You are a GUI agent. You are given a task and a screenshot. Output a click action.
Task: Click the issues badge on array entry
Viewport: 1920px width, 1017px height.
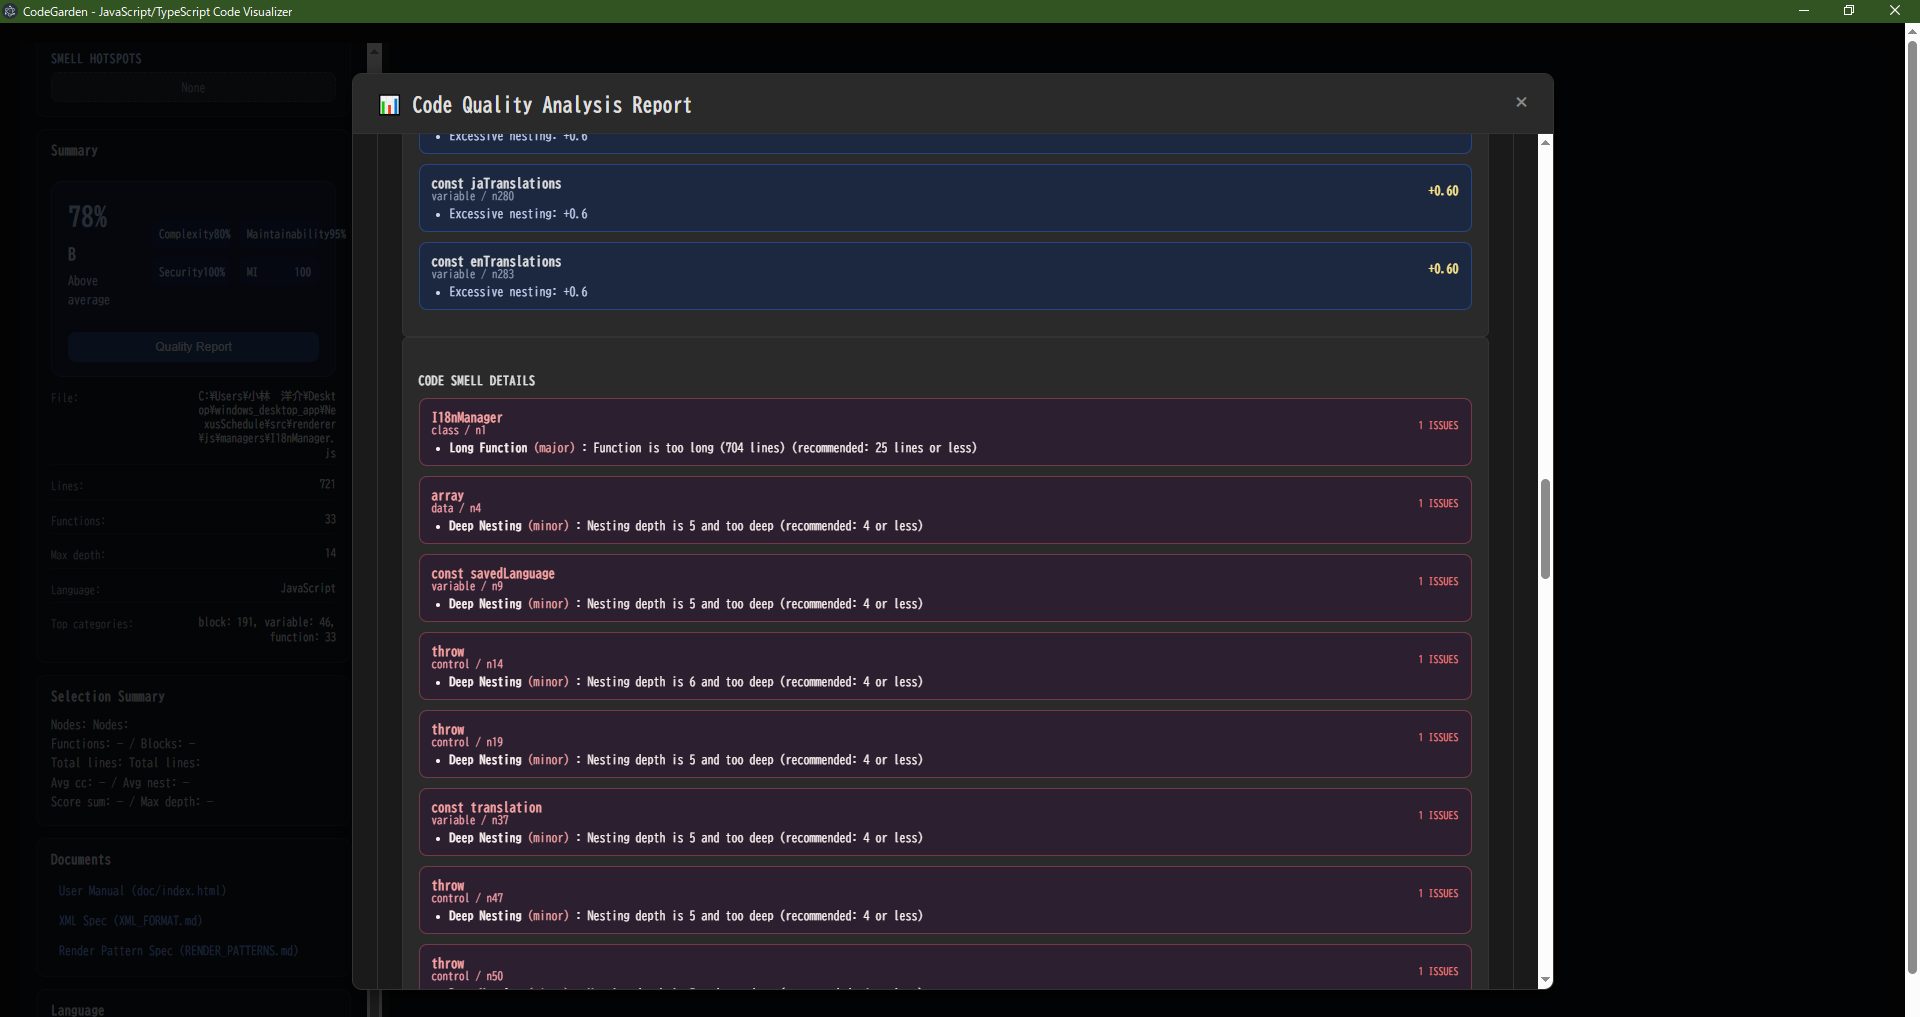1437,504
